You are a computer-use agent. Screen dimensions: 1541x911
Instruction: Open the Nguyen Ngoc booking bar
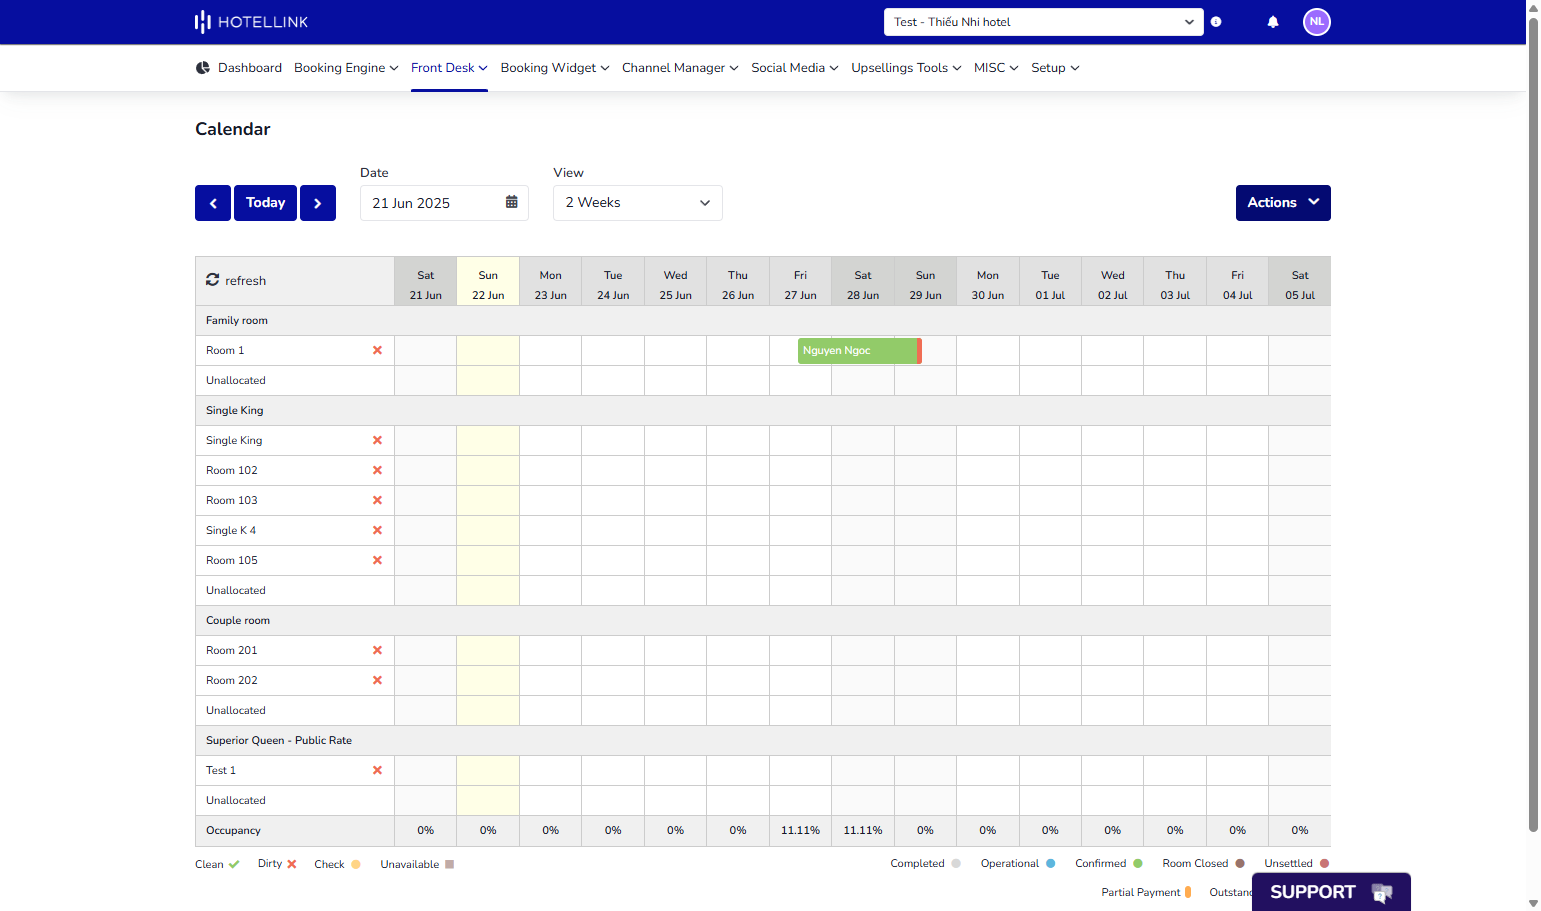pos(859,350)
